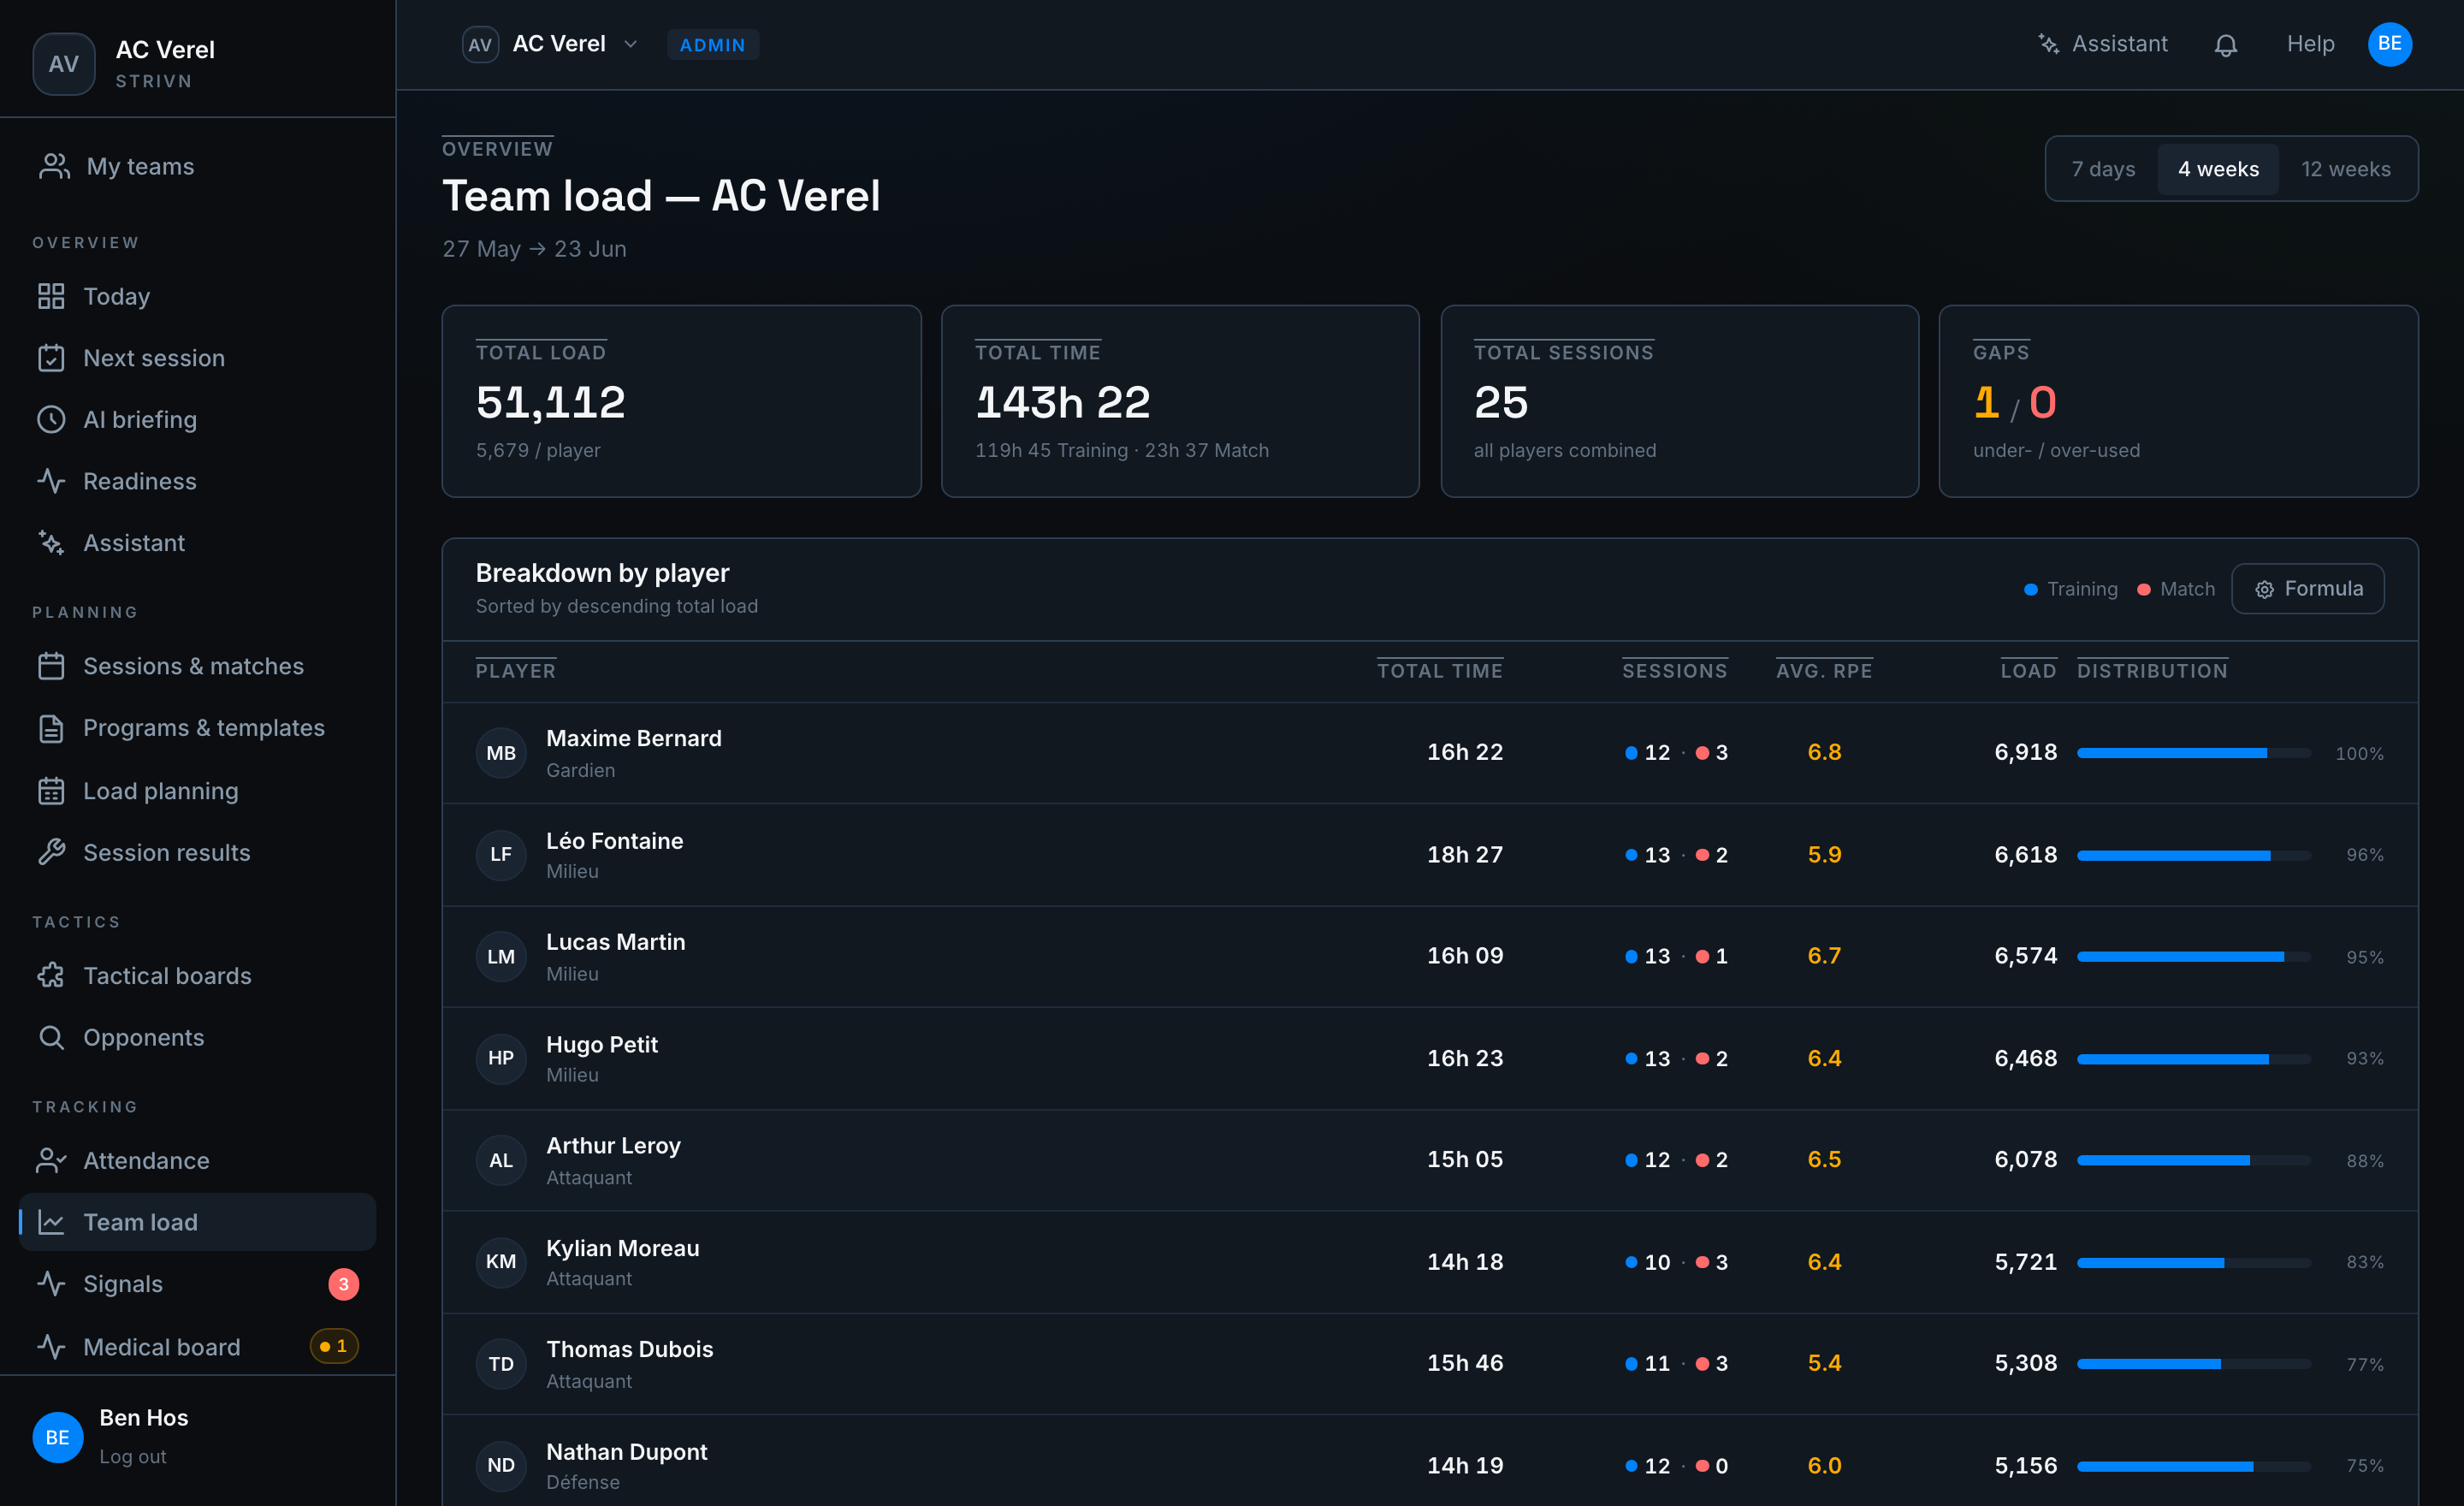Sort by TOTAL TIME column header
Image resolution: width=2464 pixels, height=1506 pixels.
pos(1439,671)
